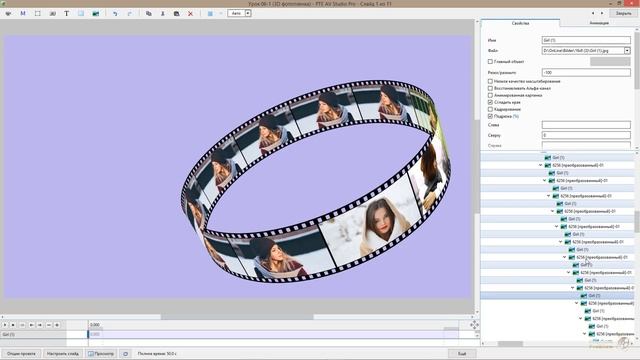Open Опции проекта
Viewport: 640px width, 360px height.
[x=21, y=354]
